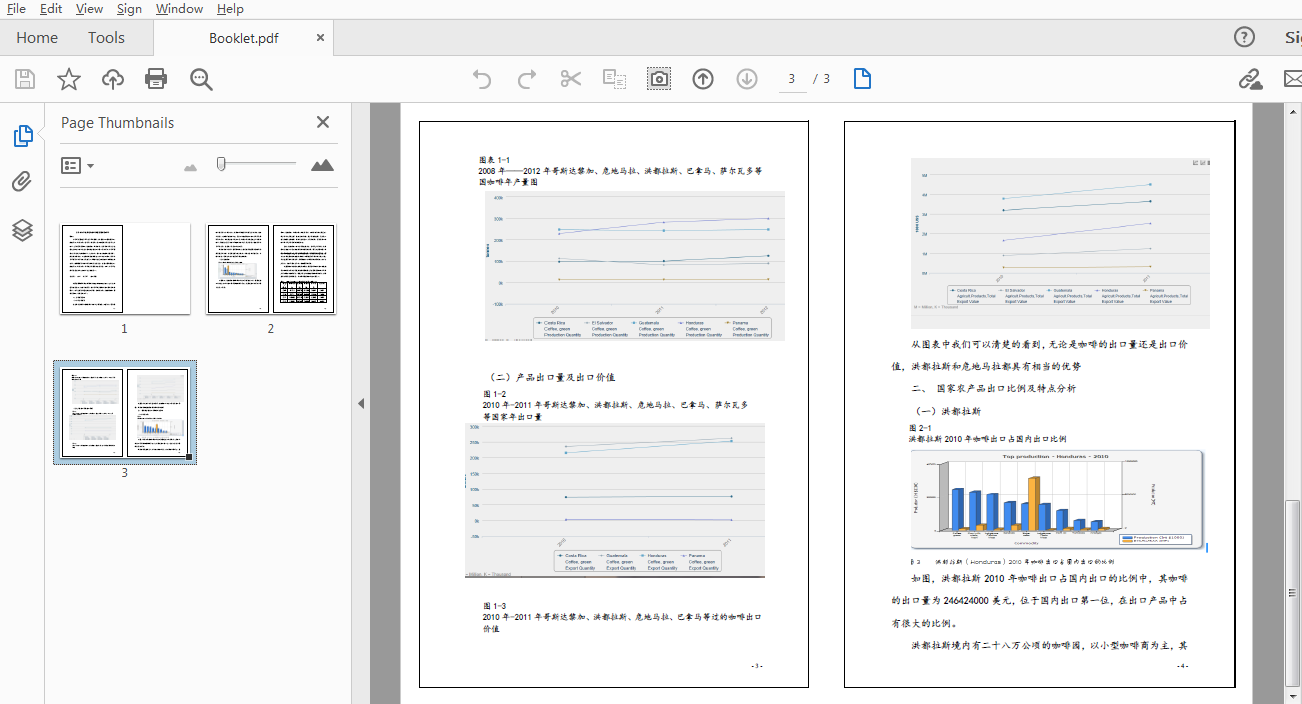Image resolution: width=1302 pixels, height=704 pixels.
Task: Open the Edit menu
Action: (51, 9)
